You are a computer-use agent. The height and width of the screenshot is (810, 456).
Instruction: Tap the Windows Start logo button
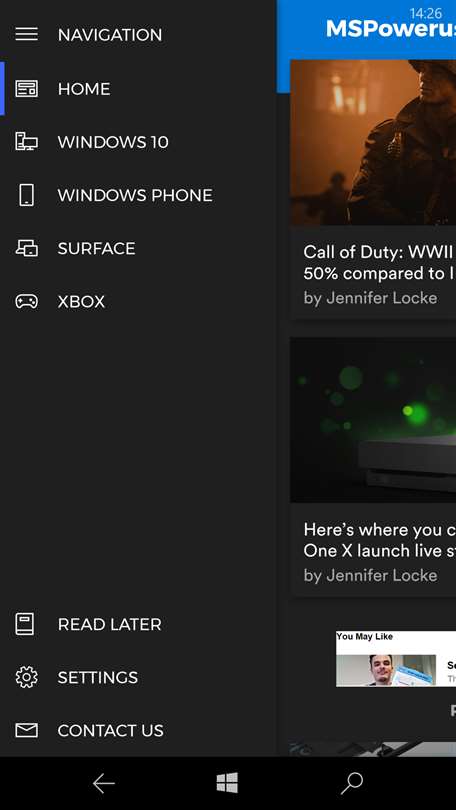(227, 783)
